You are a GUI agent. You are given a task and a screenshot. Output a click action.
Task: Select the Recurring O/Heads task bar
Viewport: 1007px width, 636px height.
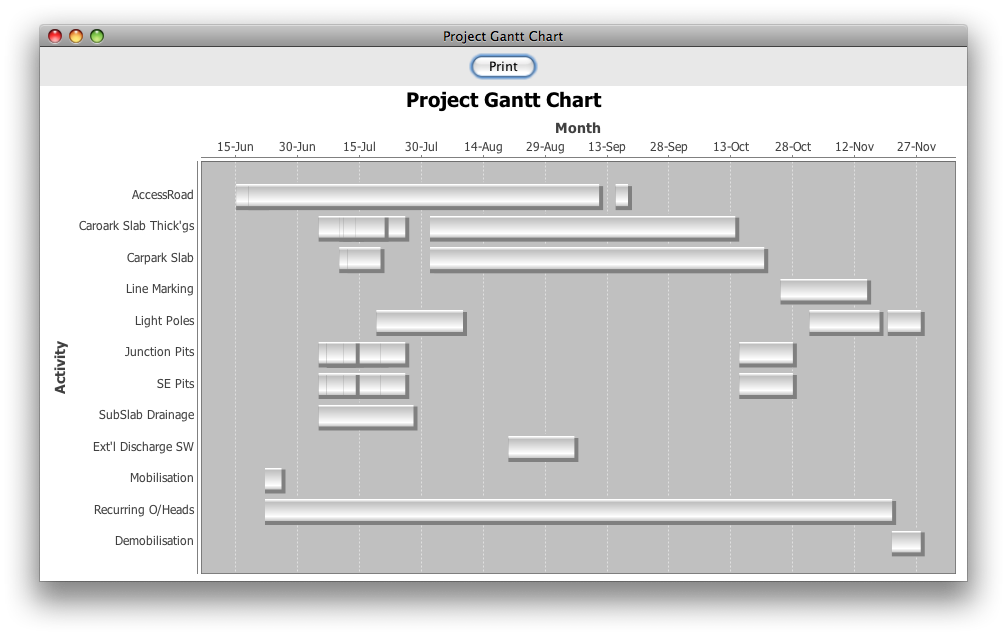coord(580,511)
